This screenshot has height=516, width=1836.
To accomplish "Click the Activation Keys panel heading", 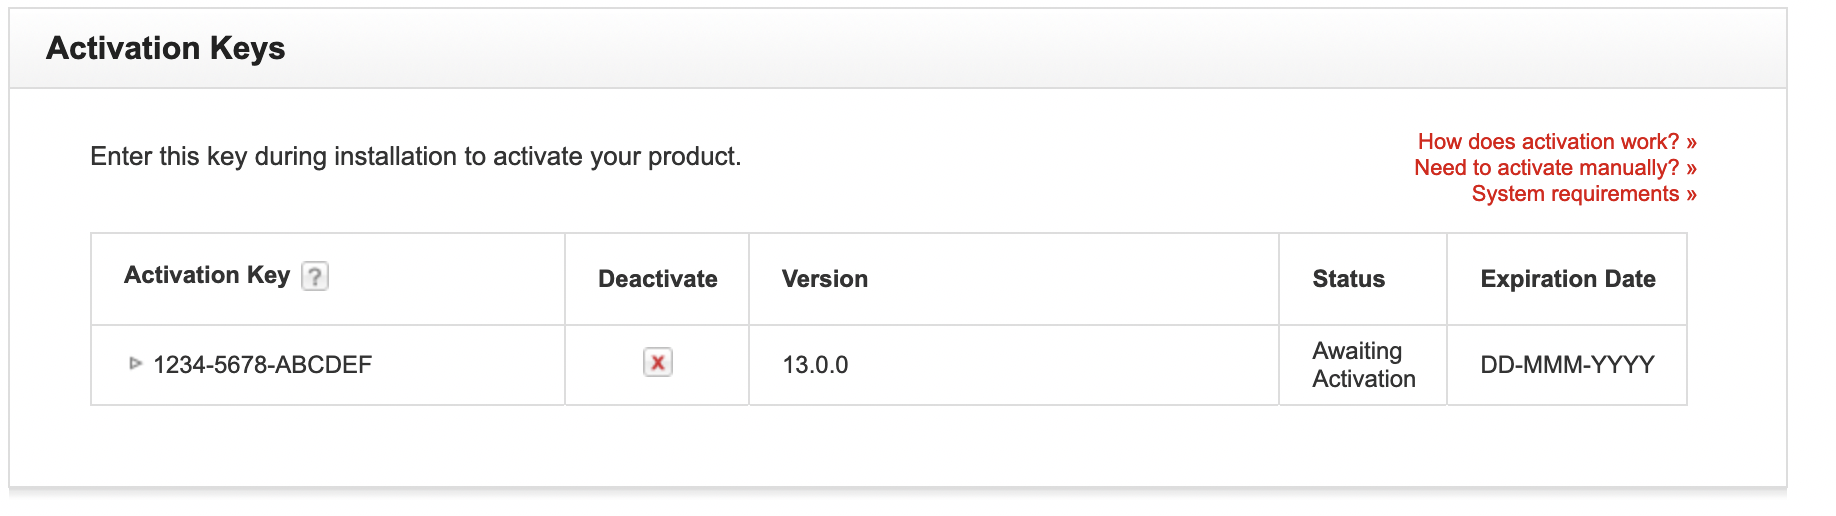I will 166,48.
